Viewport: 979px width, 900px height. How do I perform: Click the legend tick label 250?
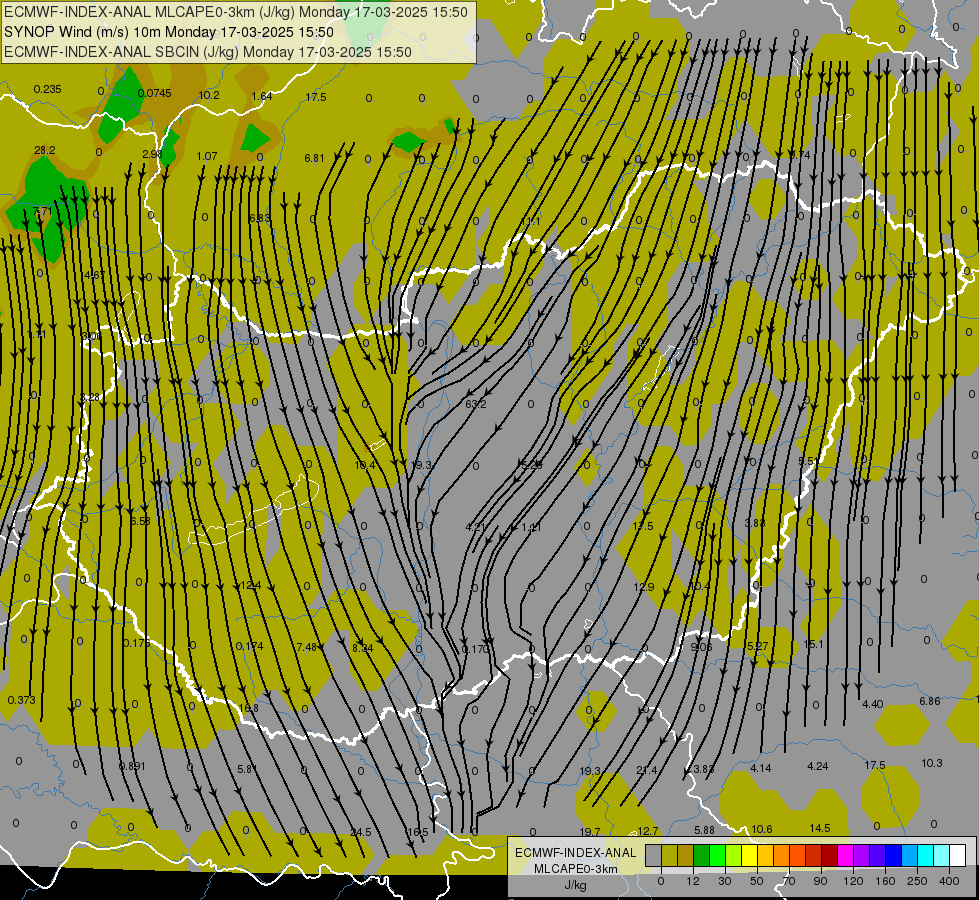917,881
